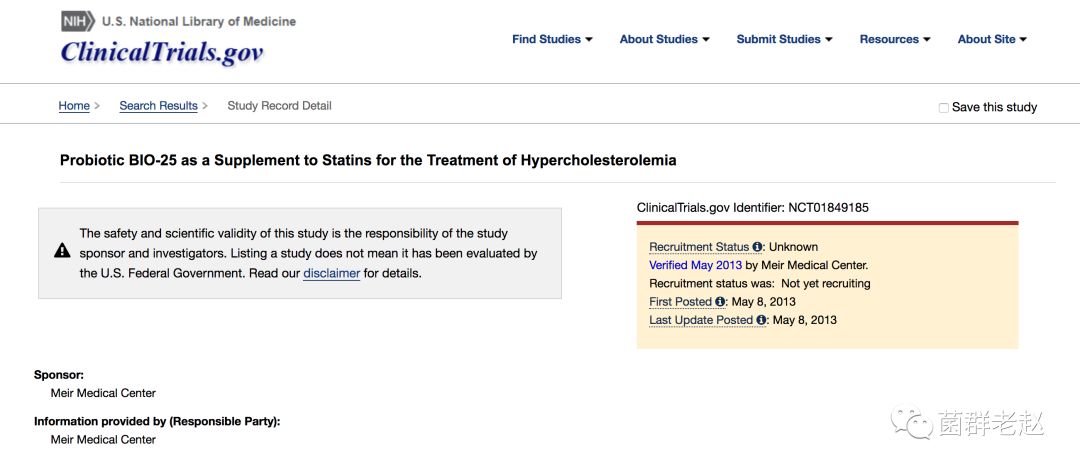Click the study title heading
The image size is (1080, 471).
pyautogui.click(x=368, y=160)
